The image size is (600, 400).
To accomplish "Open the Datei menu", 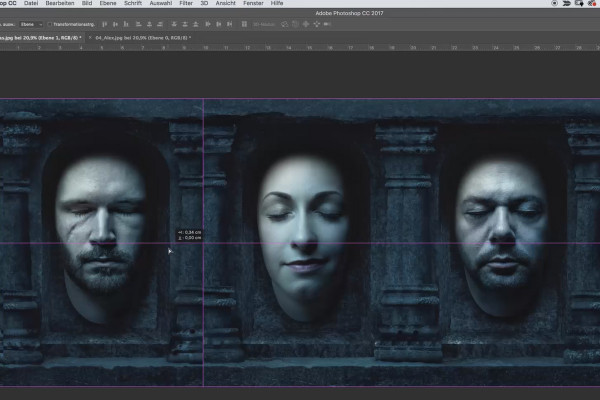I will click(31, 3).
